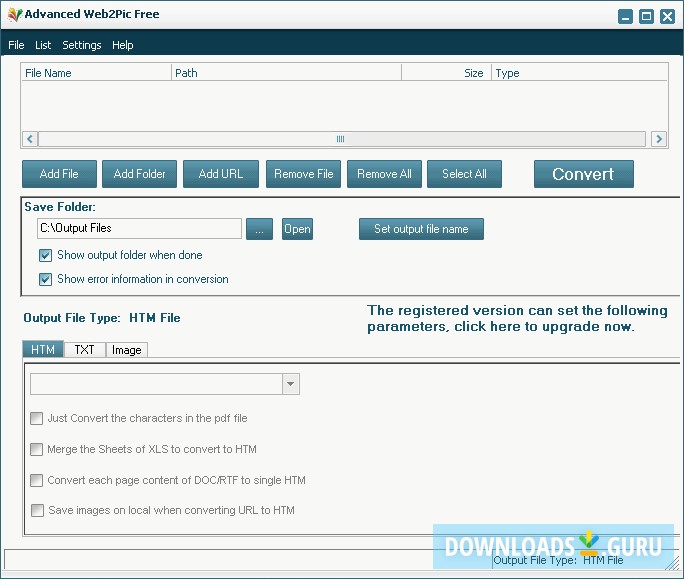This screenshot has height=579, width=684.
Task: Open the output folder with Open button
Action: [x=297, y=229]
